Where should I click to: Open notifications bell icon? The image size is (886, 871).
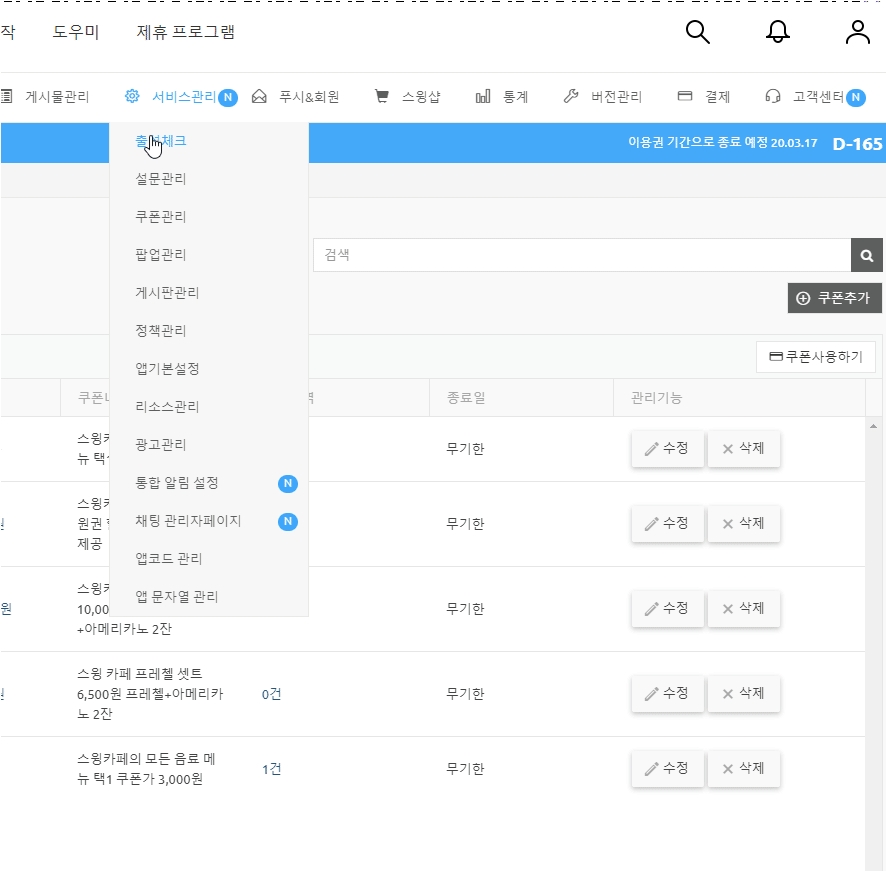pyautogui.click(x=777, y=32)
